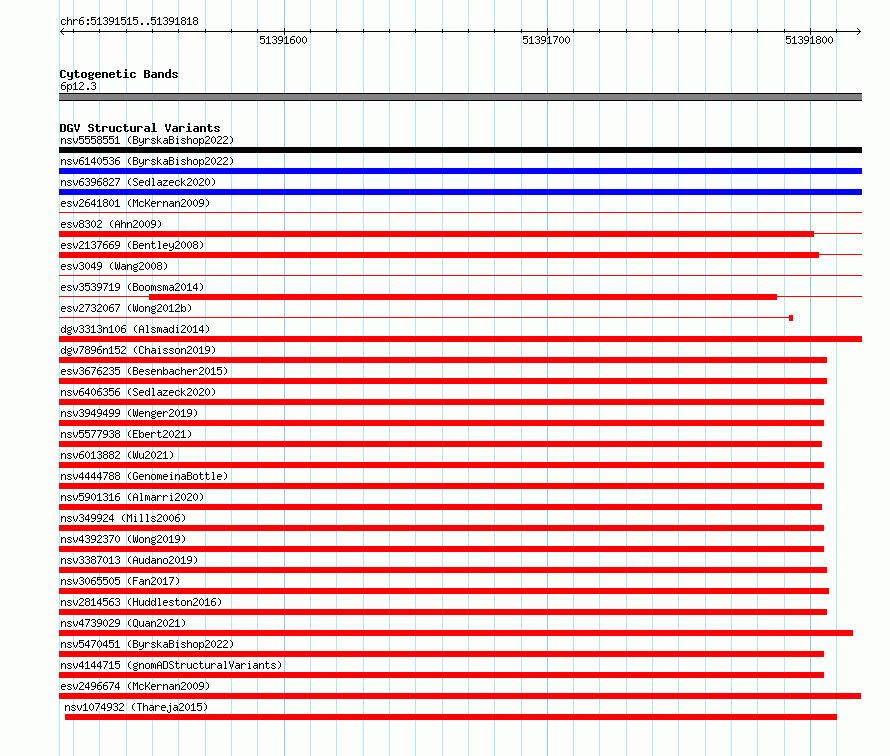The width and height of the screenshot is (890, 756).
Task: Click the red nsv5901316 variant bar
Action: pyautogui.click(x=440, y=507)
